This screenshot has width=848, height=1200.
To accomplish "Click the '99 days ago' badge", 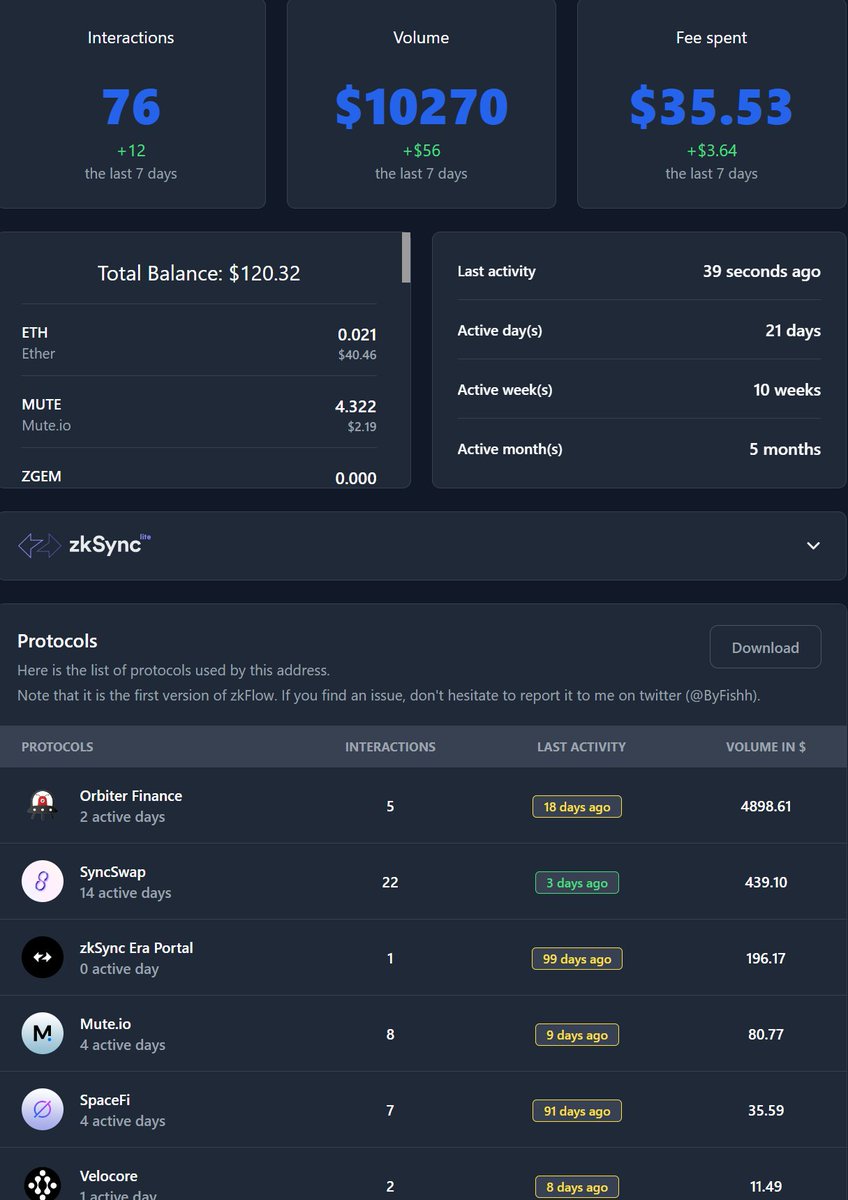I will coord(577,958).
